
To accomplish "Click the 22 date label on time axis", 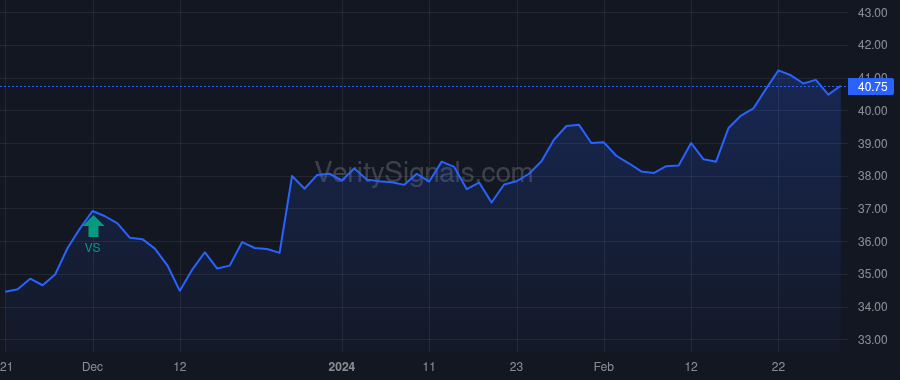I will (778, 367).
